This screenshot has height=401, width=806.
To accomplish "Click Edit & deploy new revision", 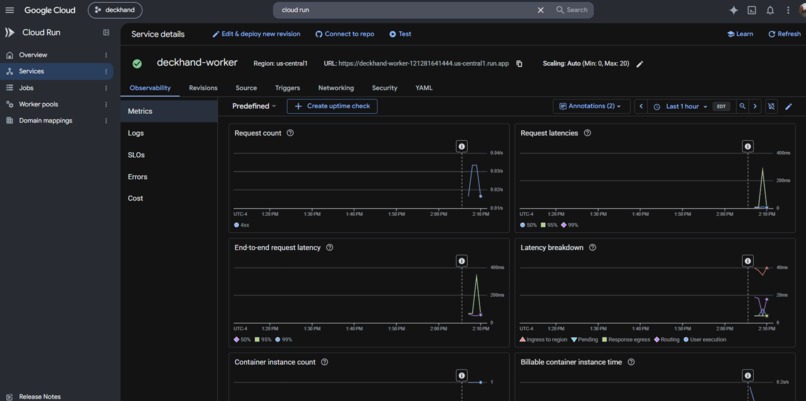I will tap(256, 34).
